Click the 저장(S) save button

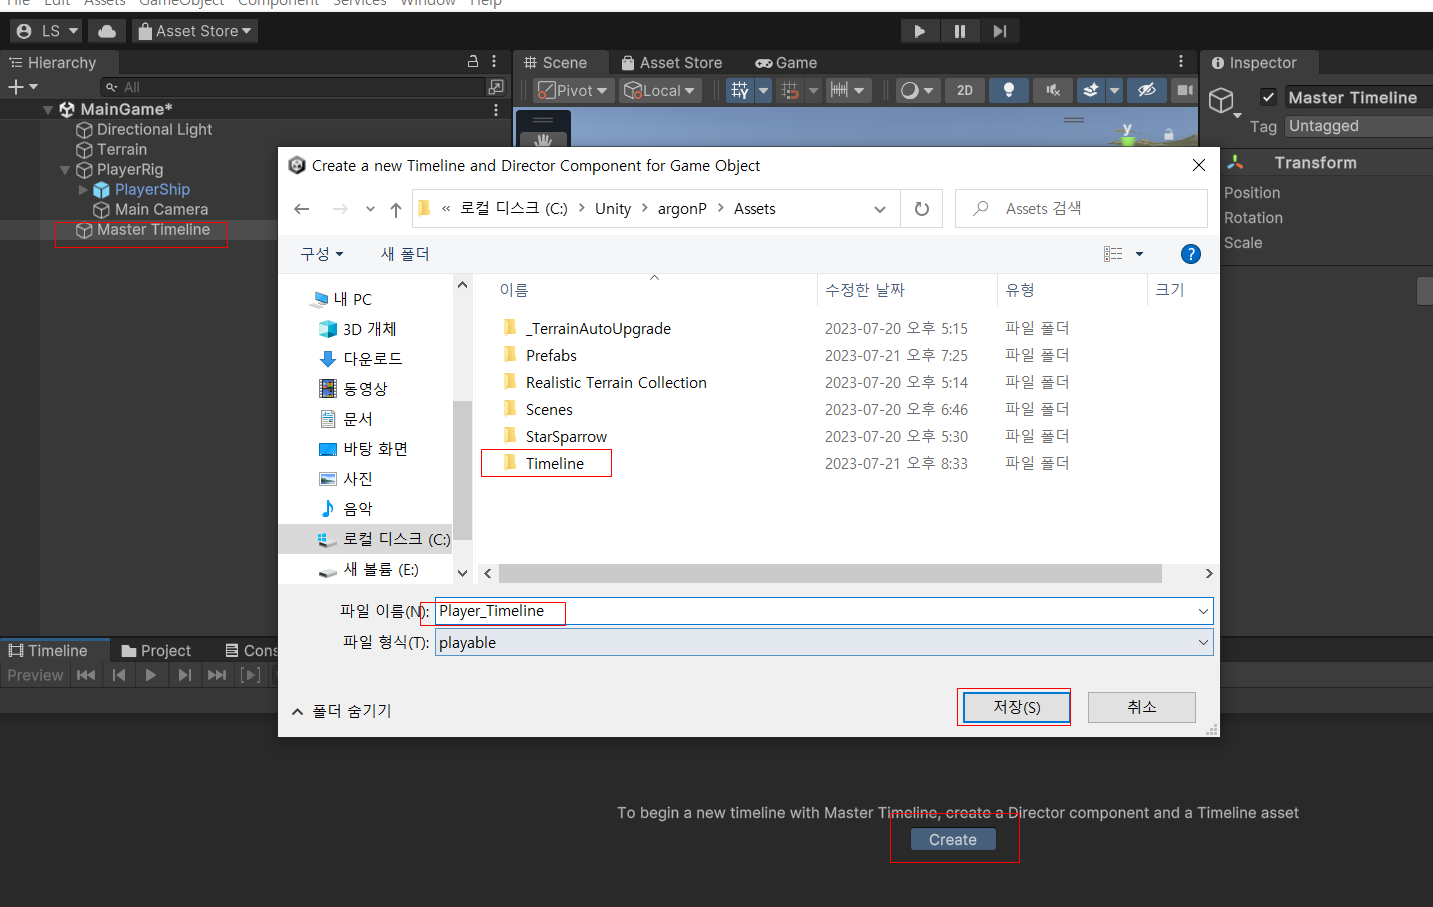pyautogui.click(x=1016, y=707)
